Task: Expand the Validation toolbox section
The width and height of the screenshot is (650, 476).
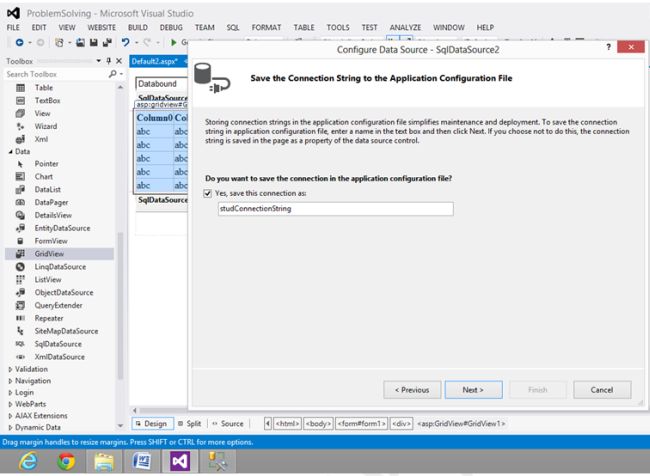Action: (x=10, y=369)
